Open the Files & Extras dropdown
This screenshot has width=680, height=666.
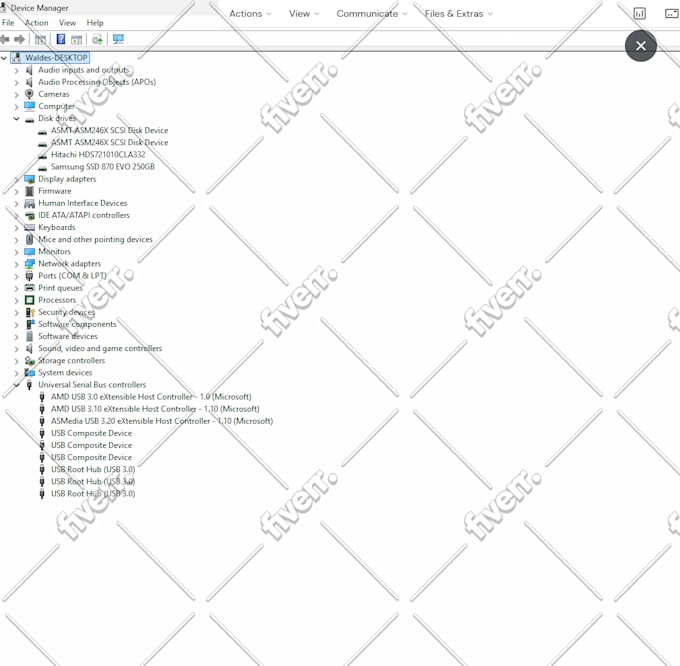[459, 14]
